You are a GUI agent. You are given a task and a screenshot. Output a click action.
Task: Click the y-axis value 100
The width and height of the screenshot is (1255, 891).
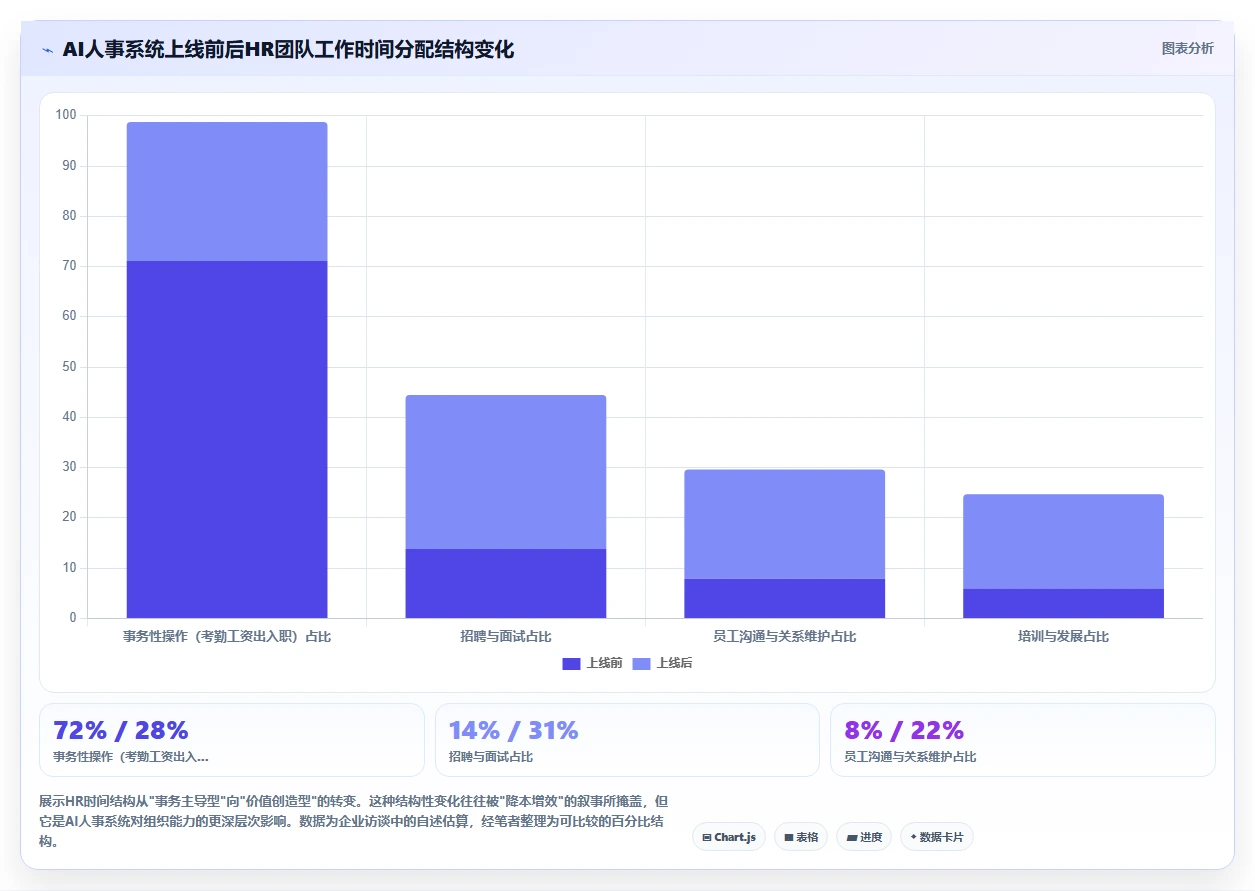click(x=66, y=115)
